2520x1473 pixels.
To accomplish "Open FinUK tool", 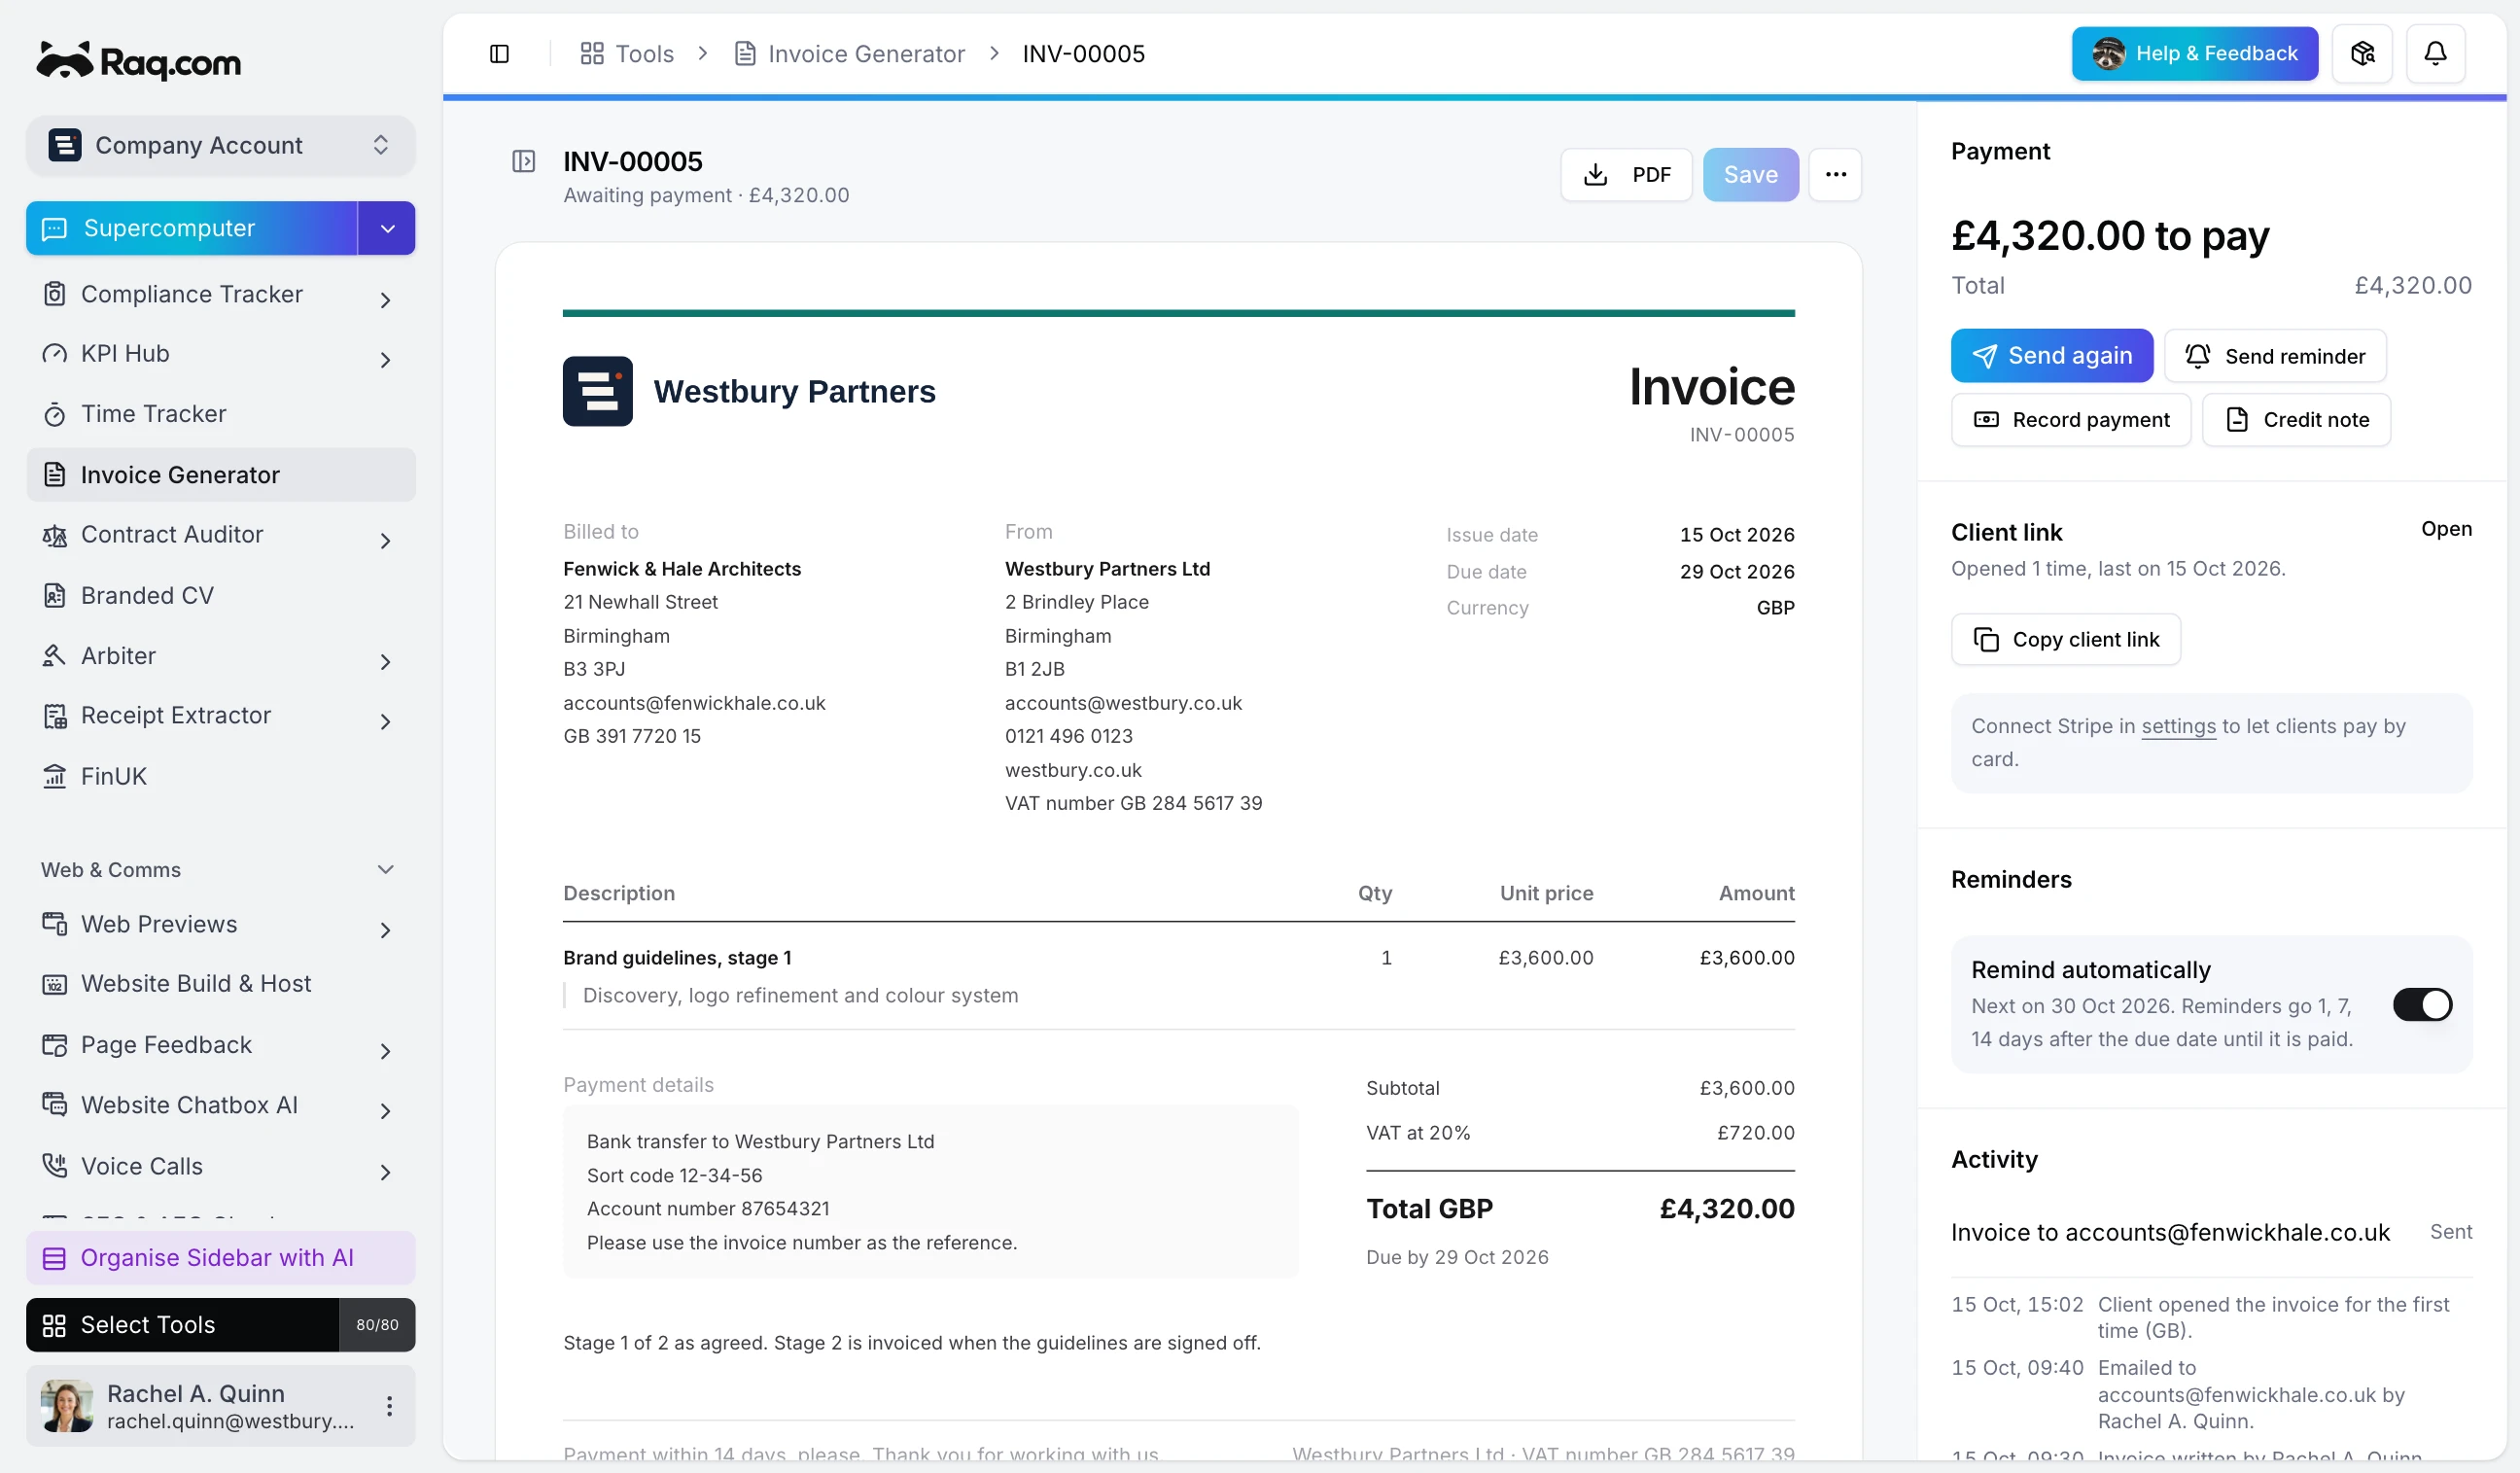I will [220, 776].
